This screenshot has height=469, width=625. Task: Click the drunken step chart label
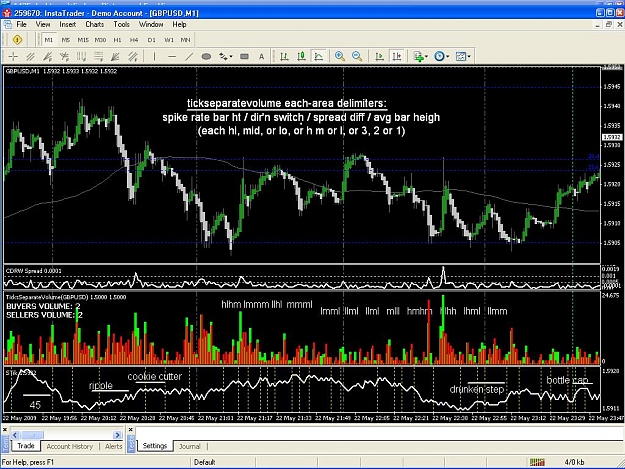click(477, 389)
